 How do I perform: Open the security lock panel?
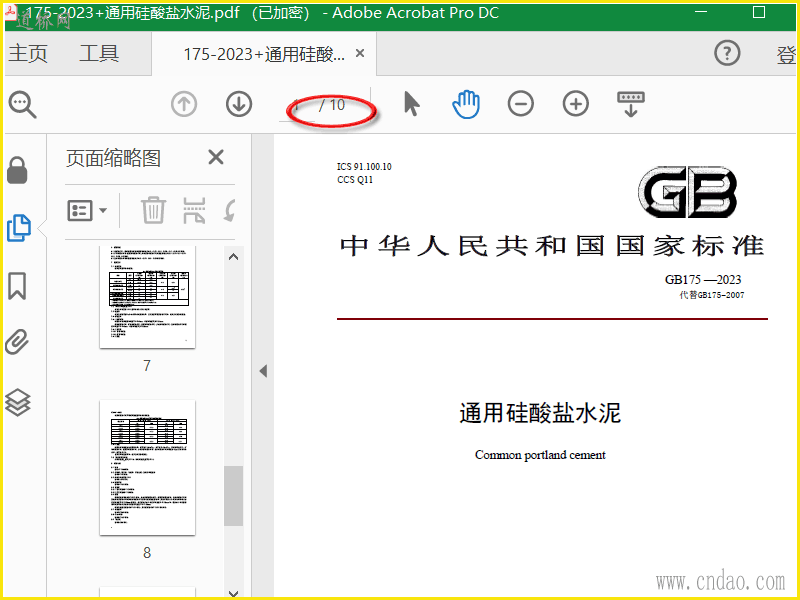coord(17,170)
